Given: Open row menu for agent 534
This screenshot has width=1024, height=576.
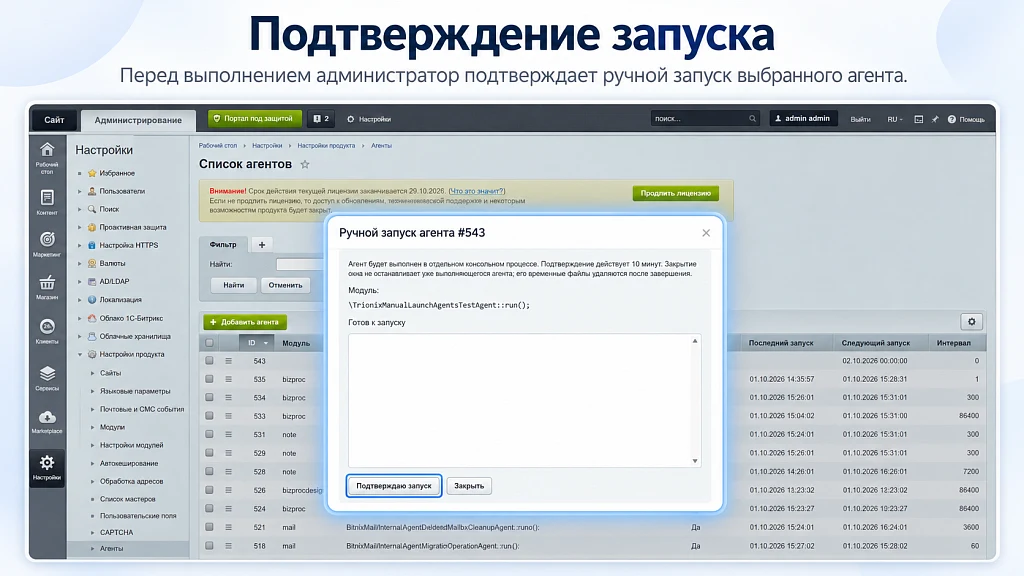Looking at the screenshot, I should click(x=229, y=397).
